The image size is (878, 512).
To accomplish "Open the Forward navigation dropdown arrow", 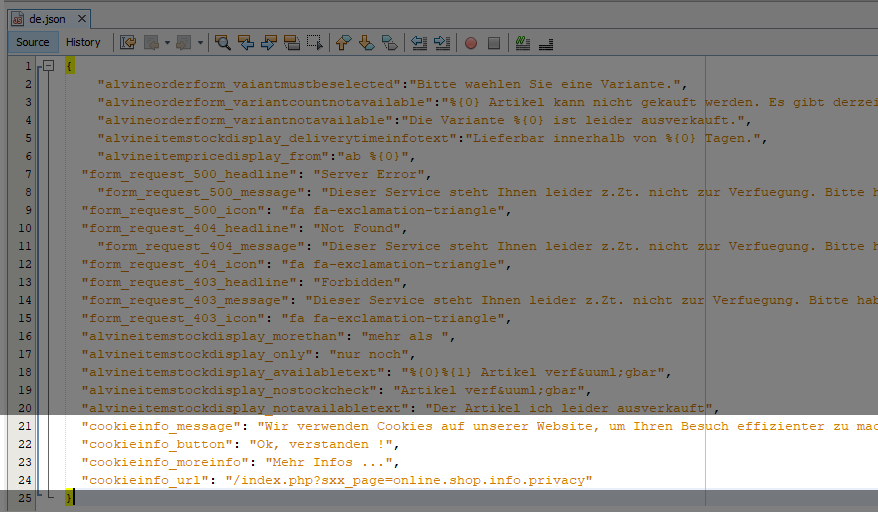I will 200,43.
